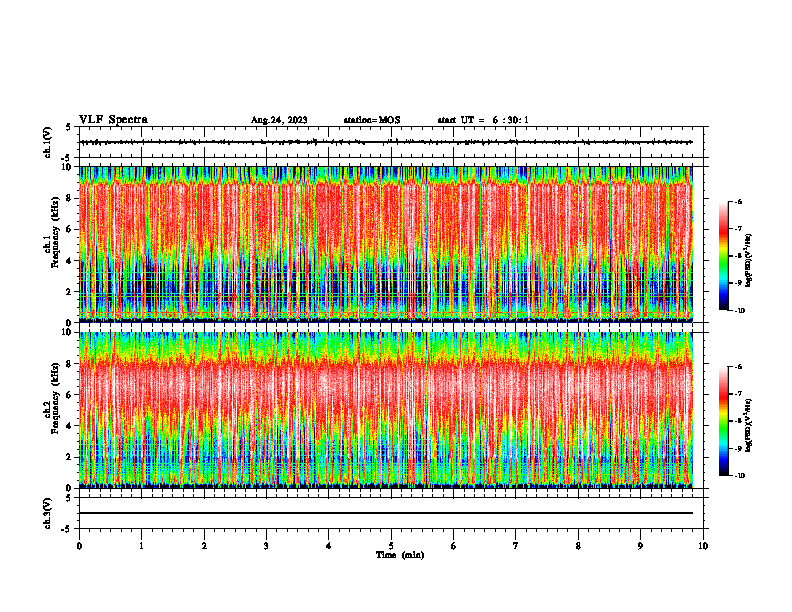Click the ch.2 colorbar log(PSD) unit label
Viewport: 792px width, 612px height.
[749, 425]
